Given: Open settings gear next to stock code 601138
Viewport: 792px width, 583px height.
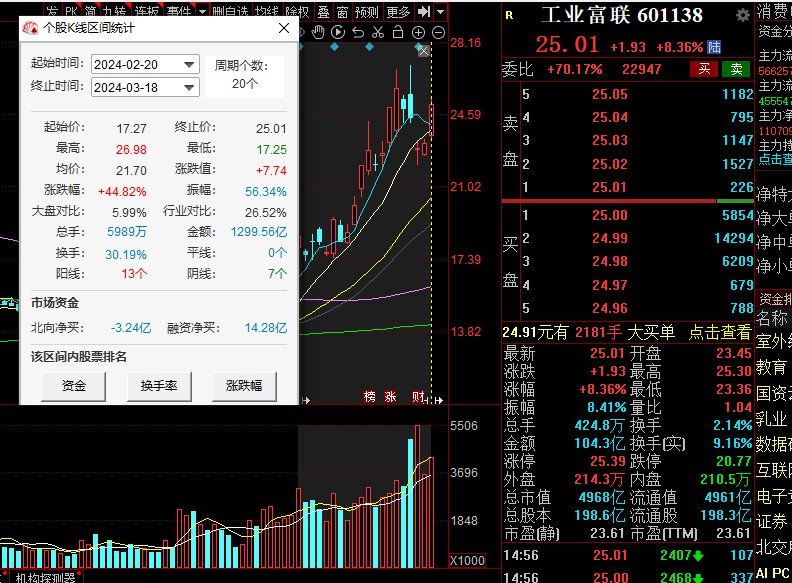Looking at the screenshot, I should (x=742, y=16).
